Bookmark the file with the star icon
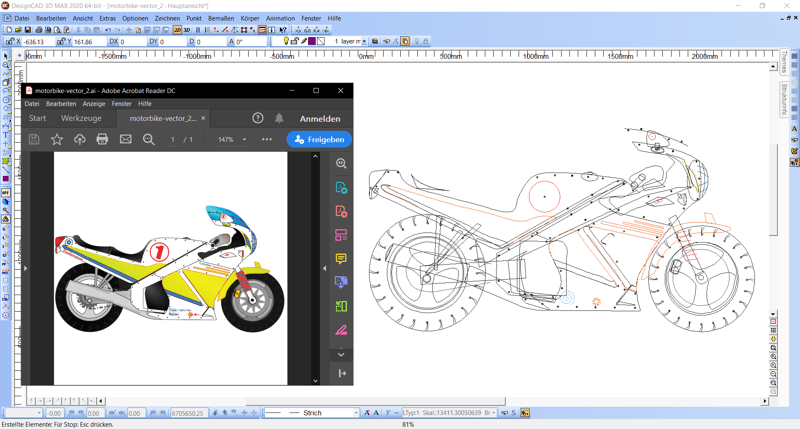Viewport: 800px width, 429px height. tap(57, 140)
